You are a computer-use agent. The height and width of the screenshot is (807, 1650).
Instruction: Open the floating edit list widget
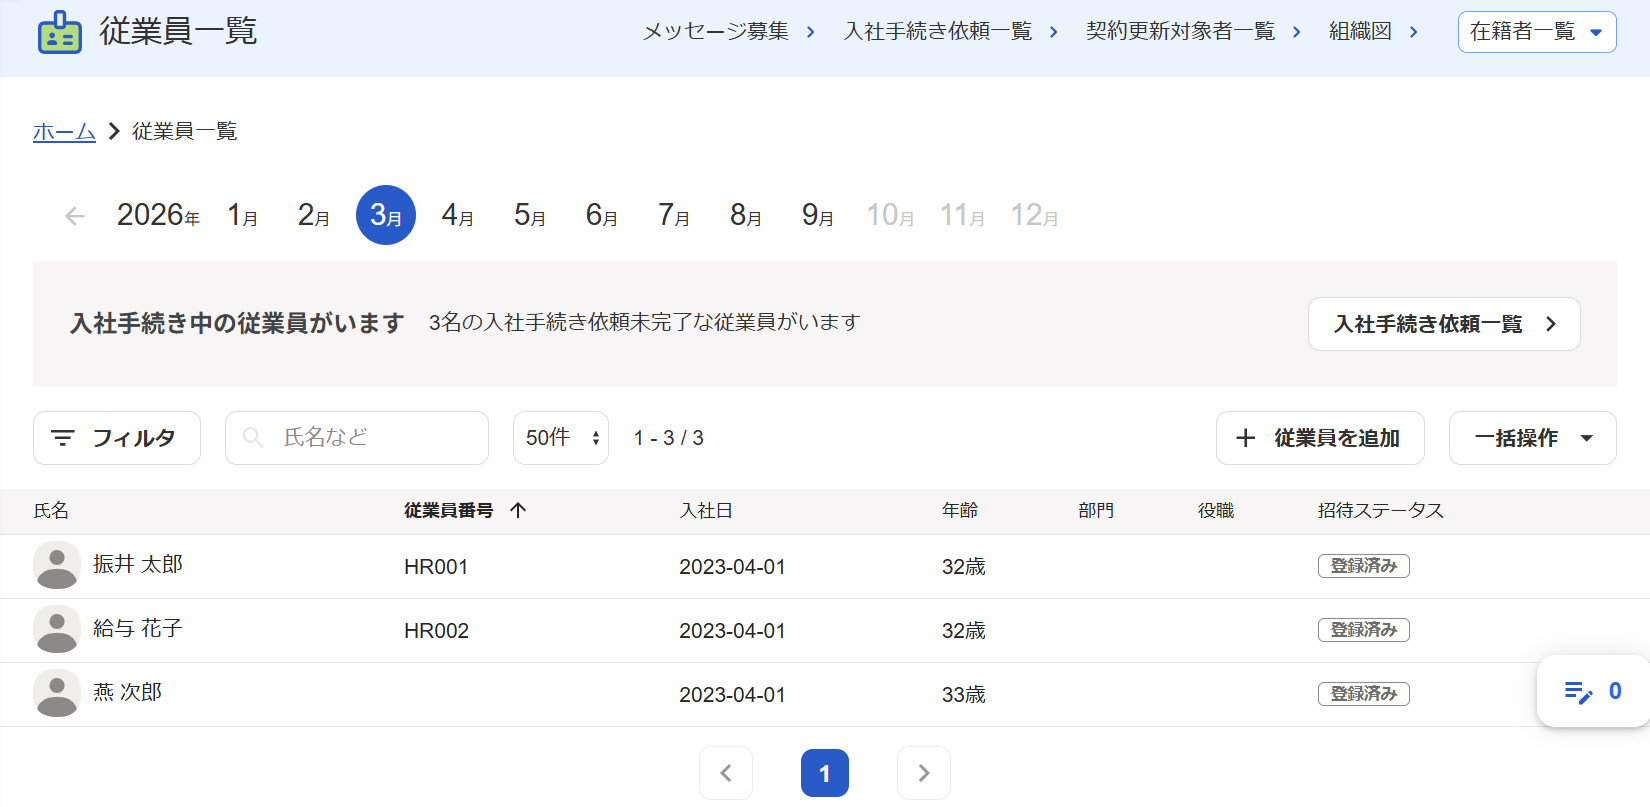pos(1593,691)
